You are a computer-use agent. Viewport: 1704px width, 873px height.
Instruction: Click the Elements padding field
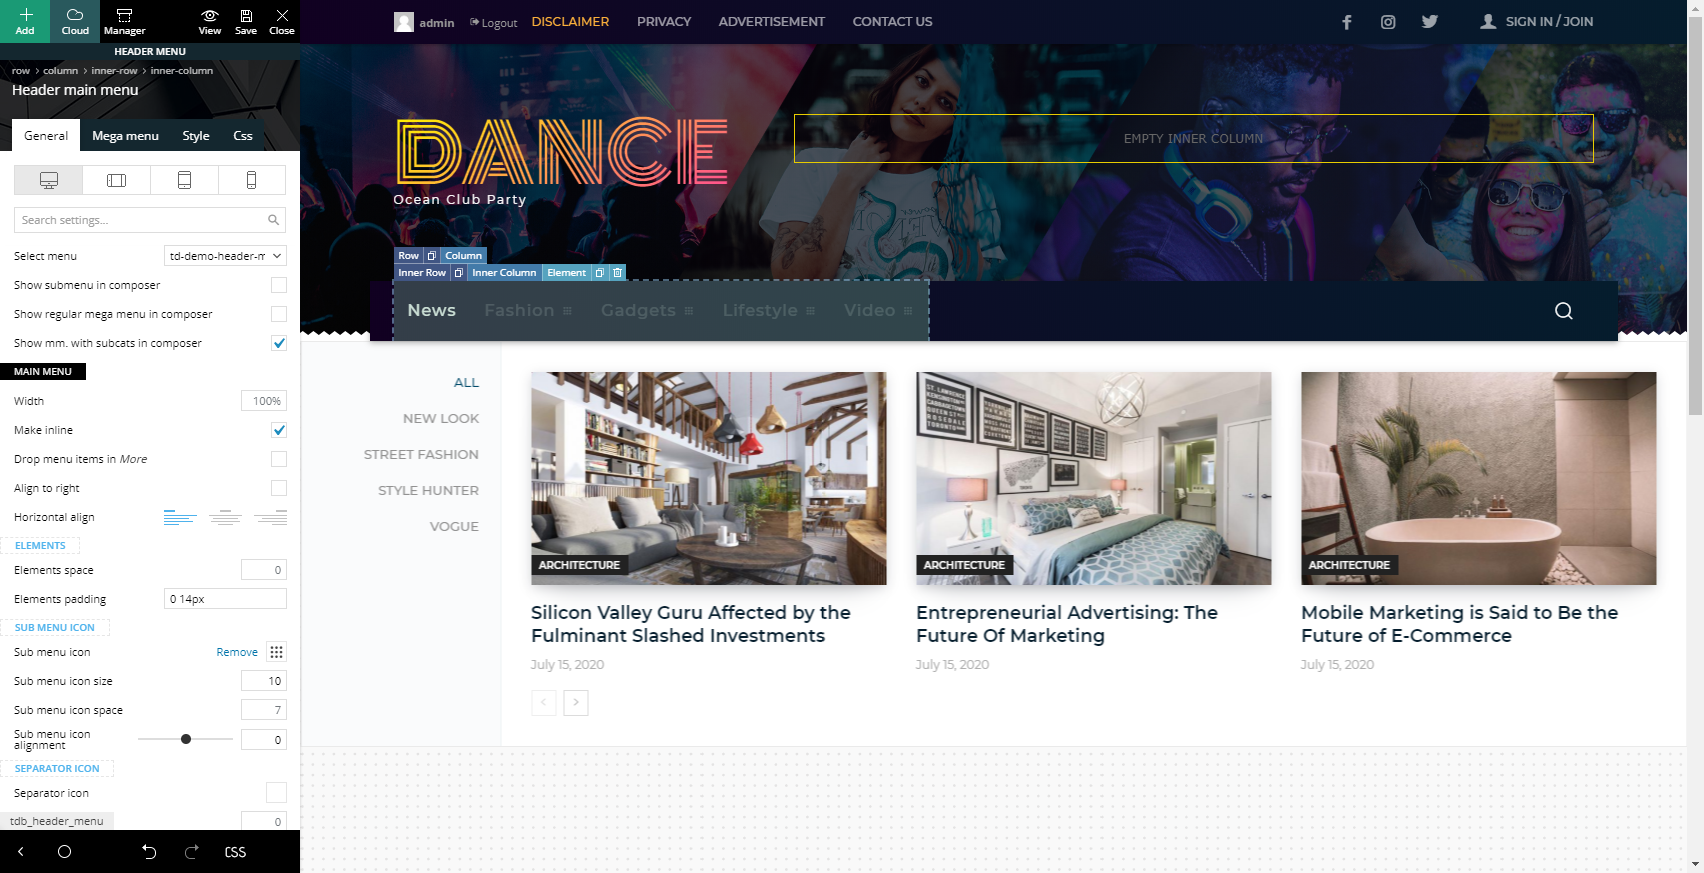pos(225,599)
